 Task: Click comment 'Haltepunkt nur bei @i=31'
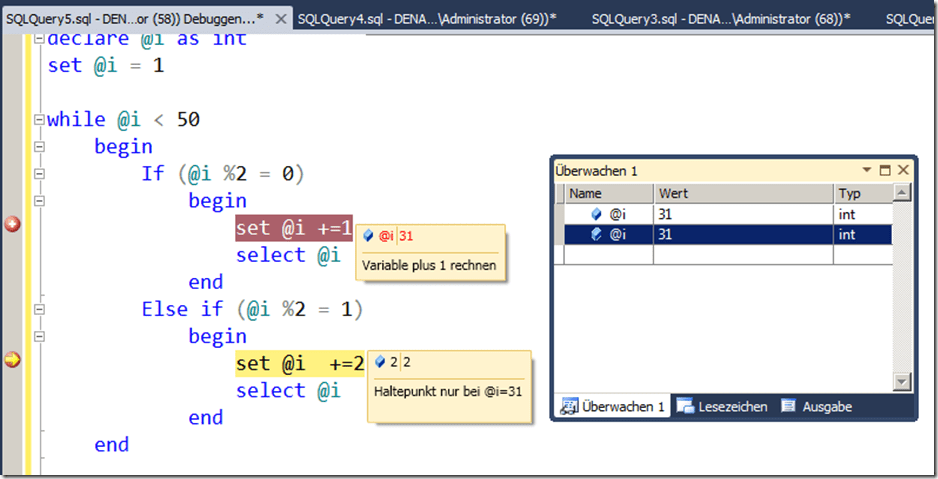pos(448,392)
